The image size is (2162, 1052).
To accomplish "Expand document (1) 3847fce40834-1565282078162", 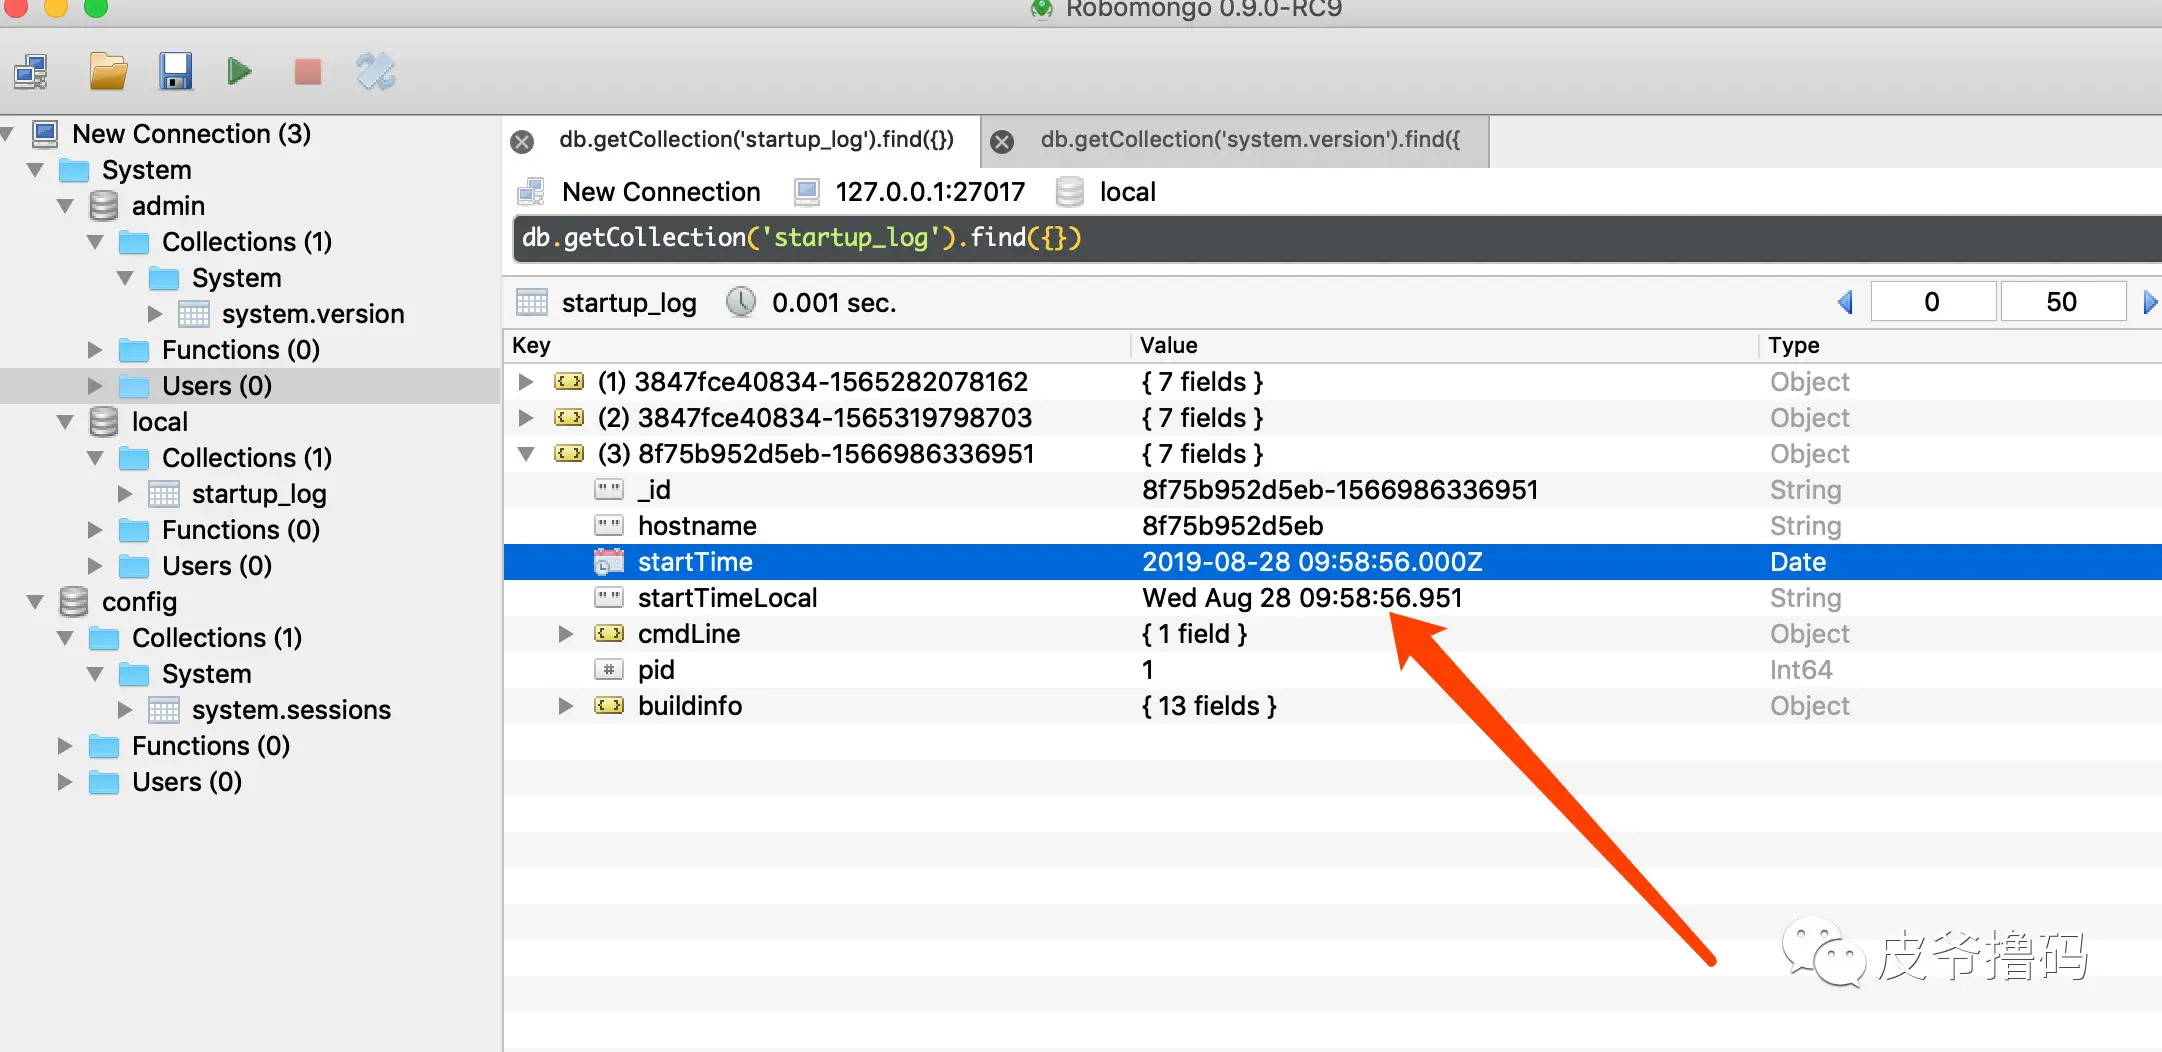I will 526,382.
